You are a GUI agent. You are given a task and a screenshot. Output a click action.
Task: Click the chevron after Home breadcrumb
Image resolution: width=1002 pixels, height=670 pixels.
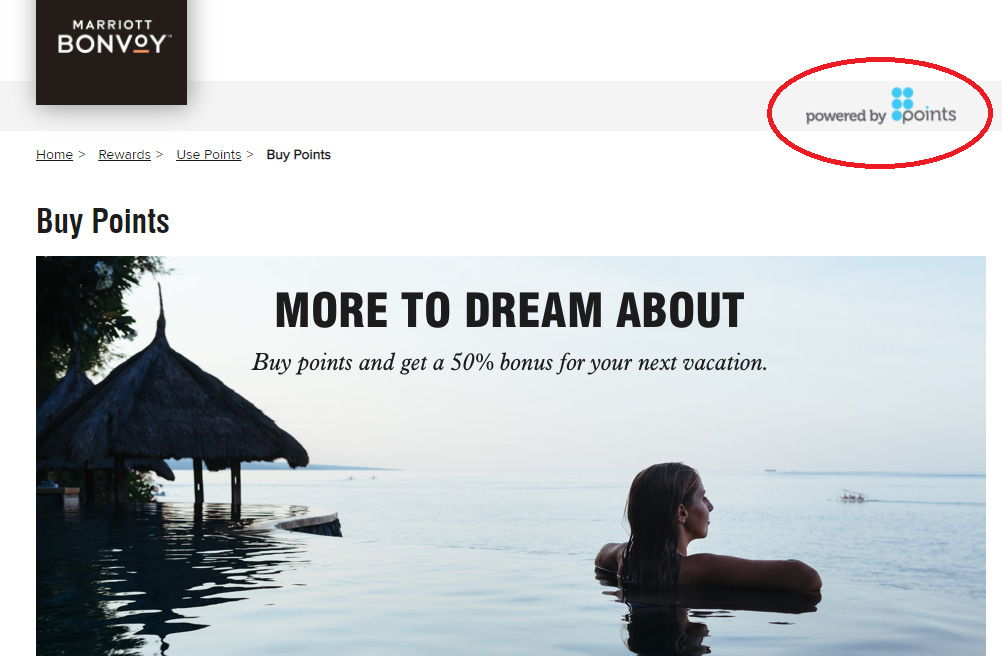tap(82, 155)
